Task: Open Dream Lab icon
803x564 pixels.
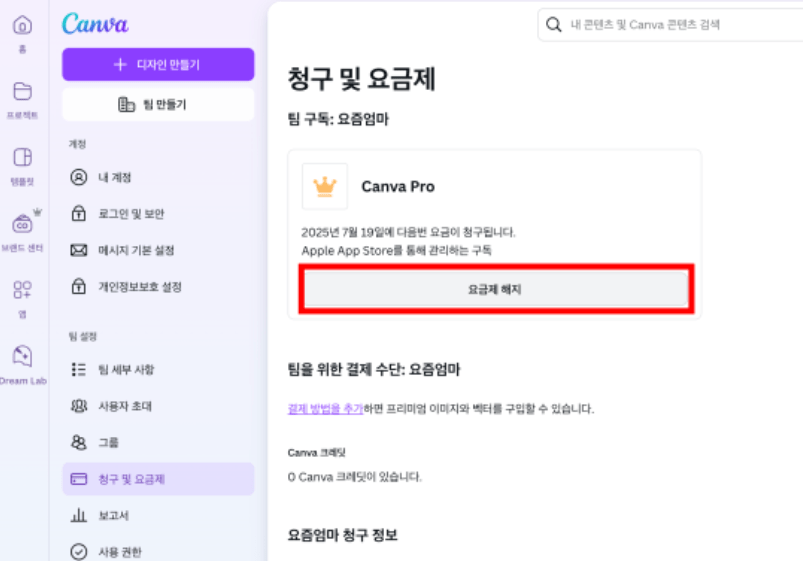Action: tap(23, 356)
